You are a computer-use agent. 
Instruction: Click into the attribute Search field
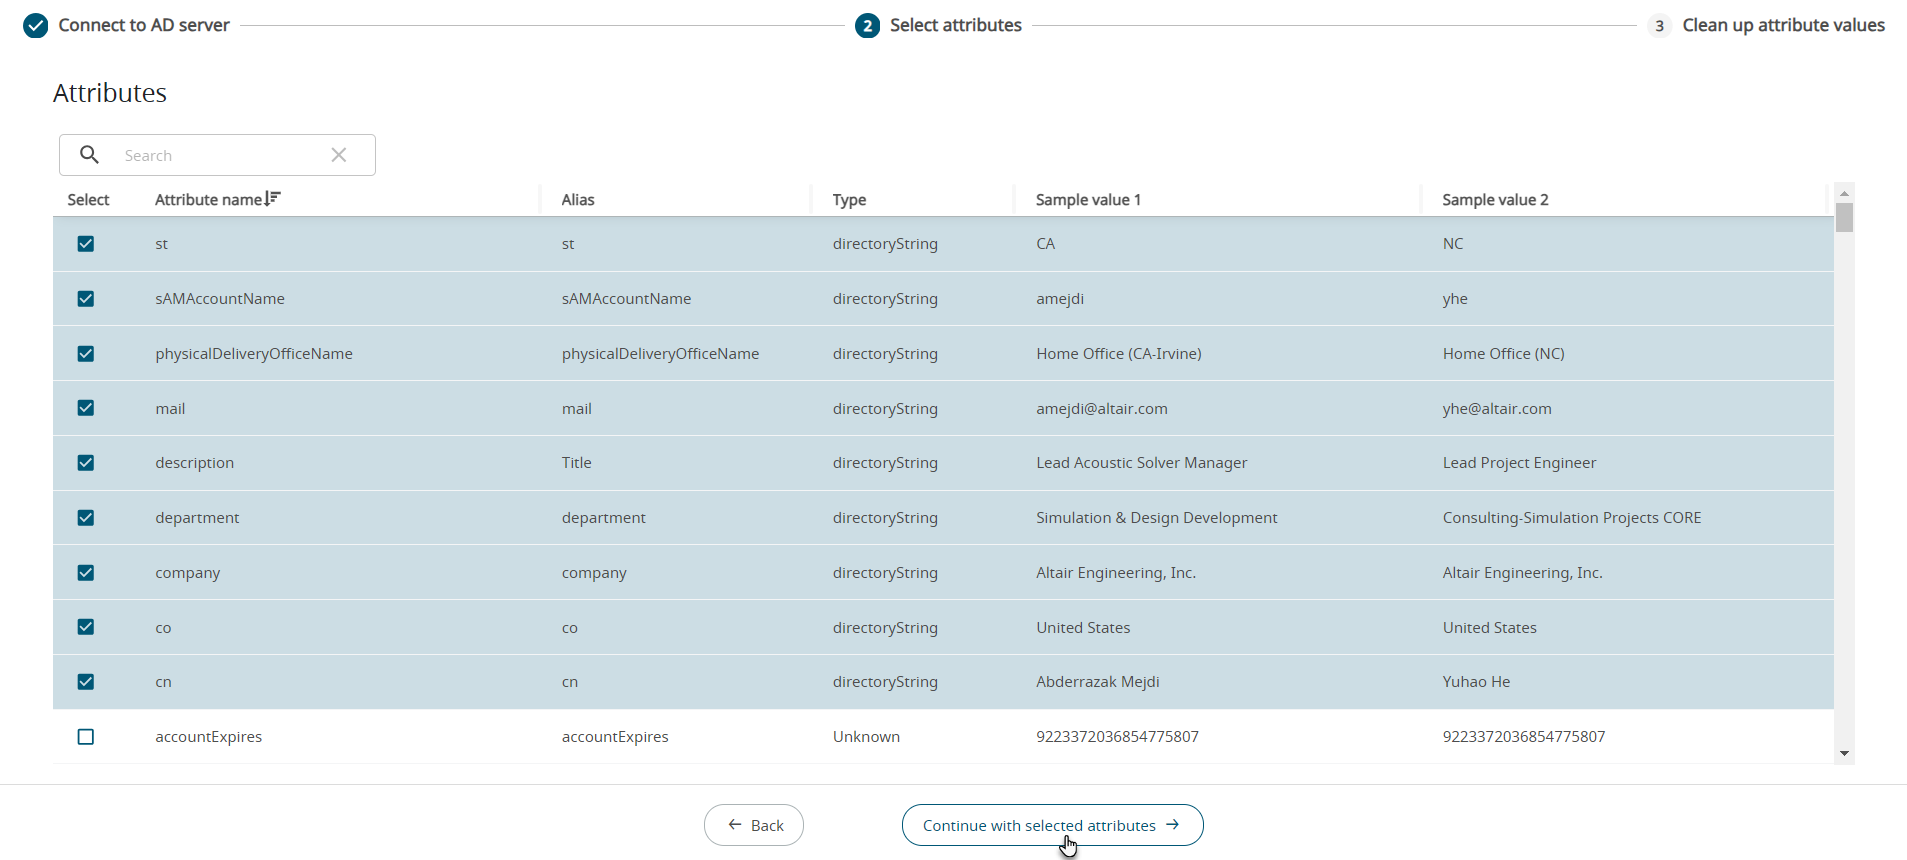(x=220, y=155)
